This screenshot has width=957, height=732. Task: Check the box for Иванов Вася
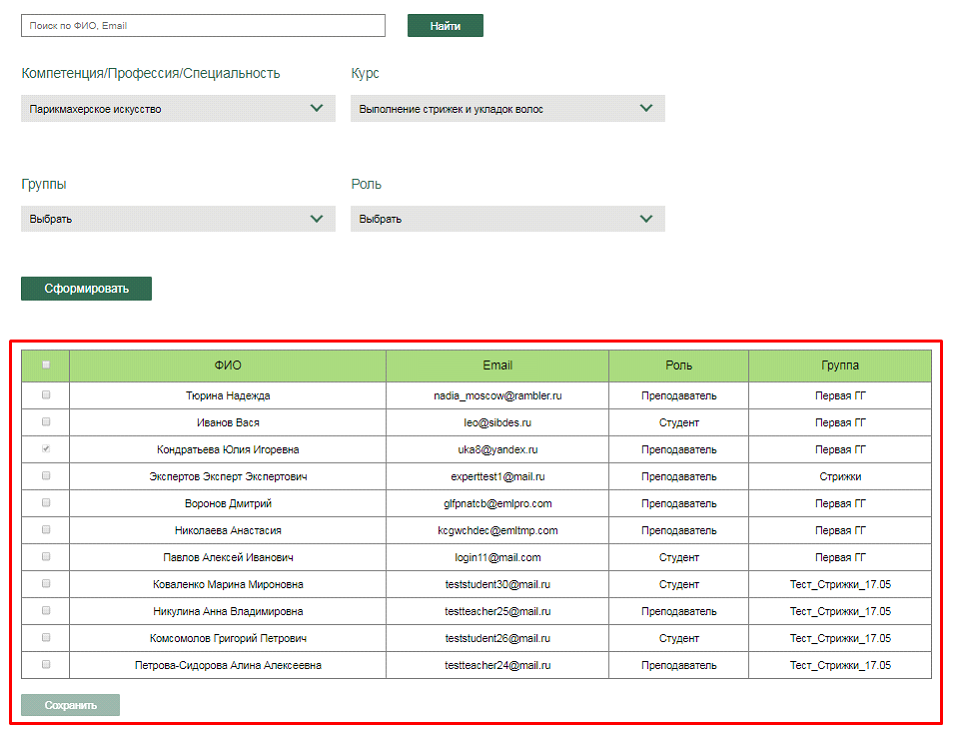tap(46, 422)
